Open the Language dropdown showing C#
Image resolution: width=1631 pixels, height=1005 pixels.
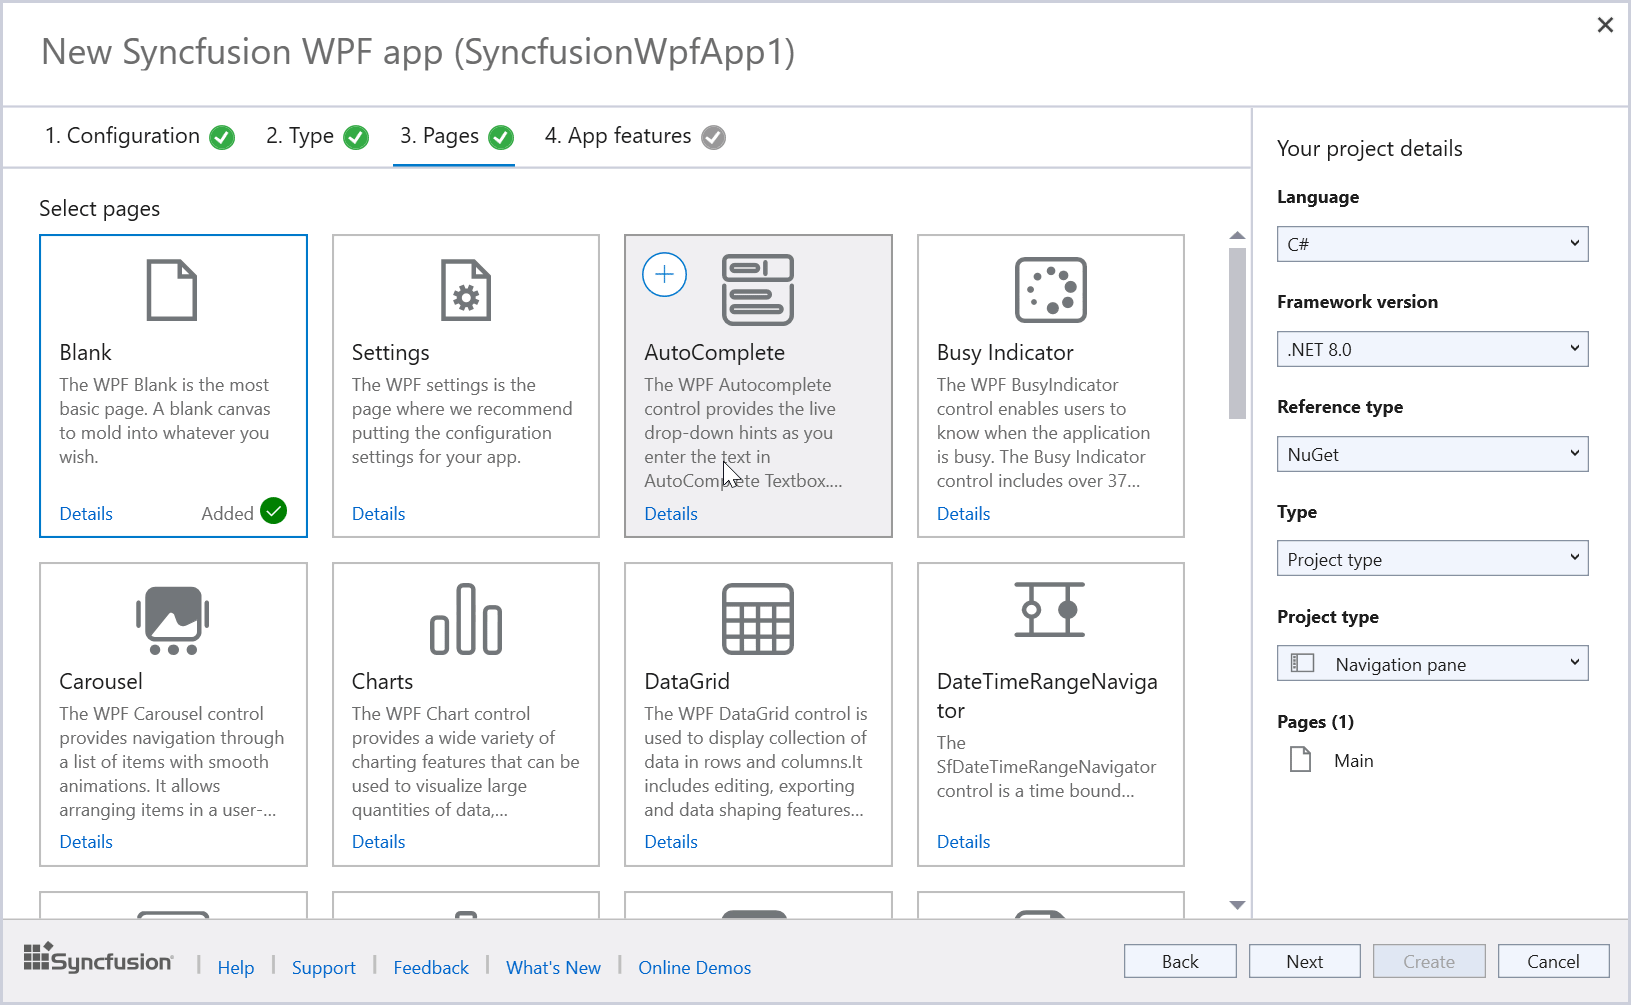point(1431,244)
